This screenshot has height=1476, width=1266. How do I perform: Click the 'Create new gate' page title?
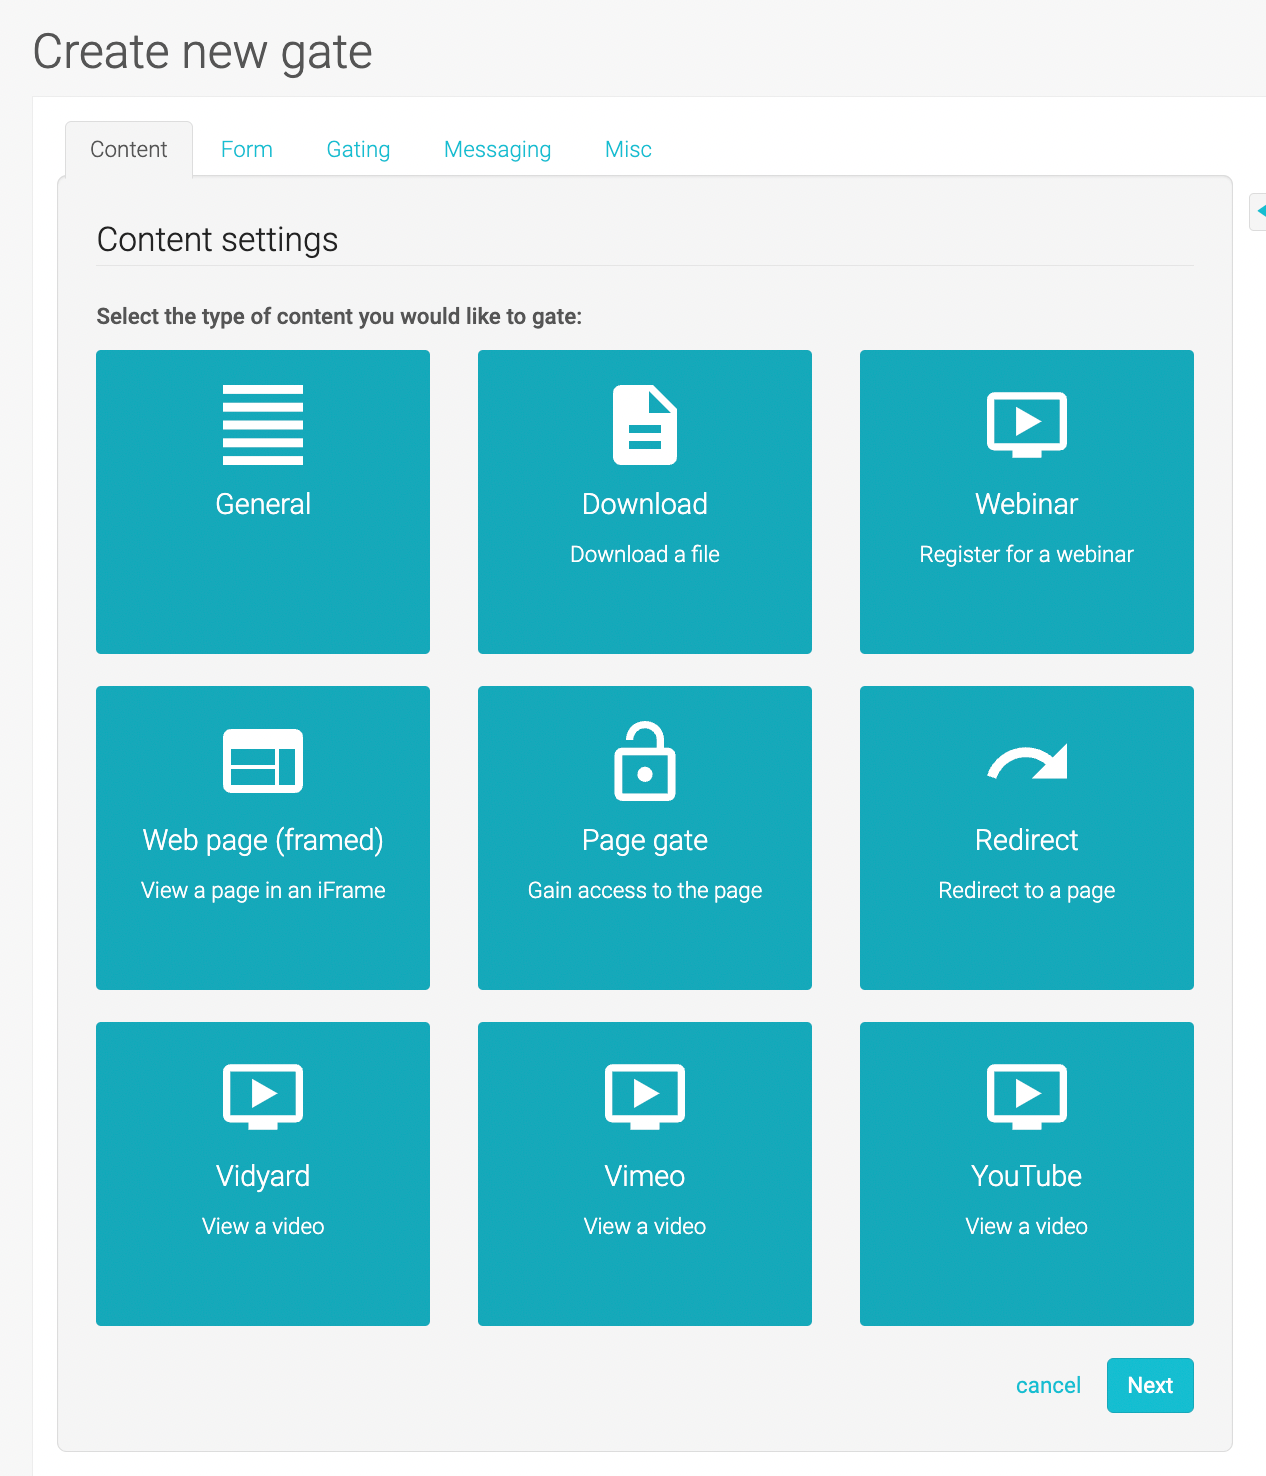203,52
